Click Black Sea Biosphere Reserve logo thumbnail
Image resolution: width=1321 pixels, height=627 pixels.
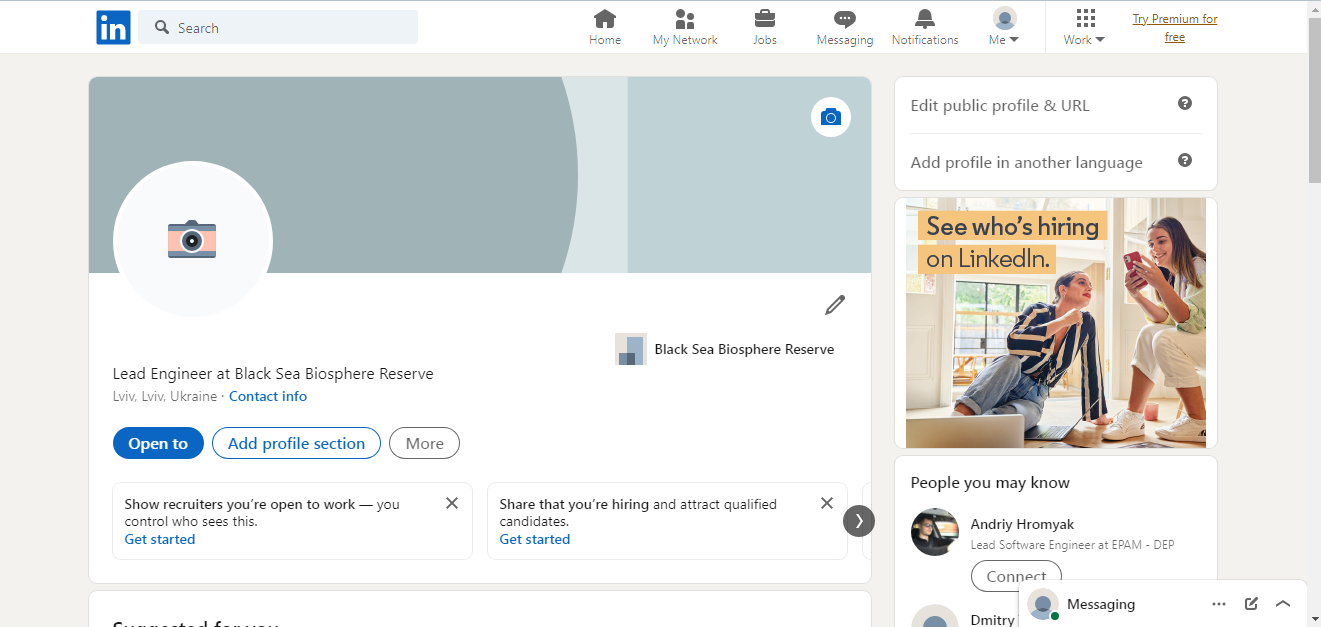point(631,349)
